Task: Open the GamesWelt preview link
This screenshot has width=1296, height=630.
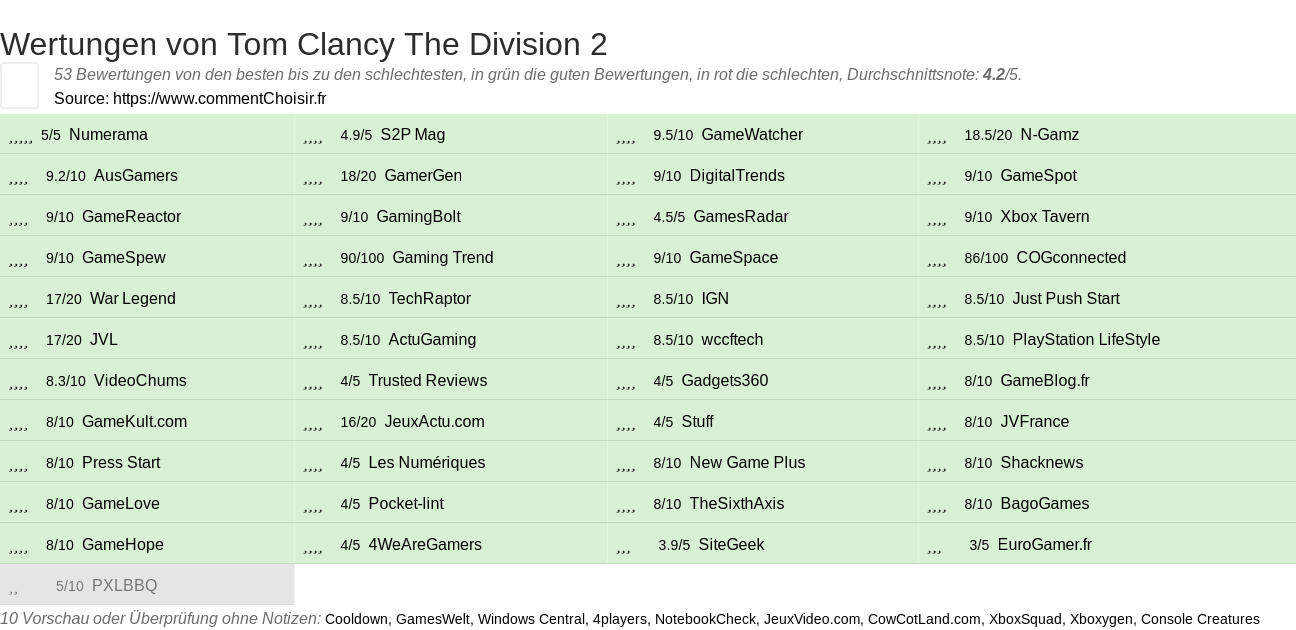Action: click(433, 619)
